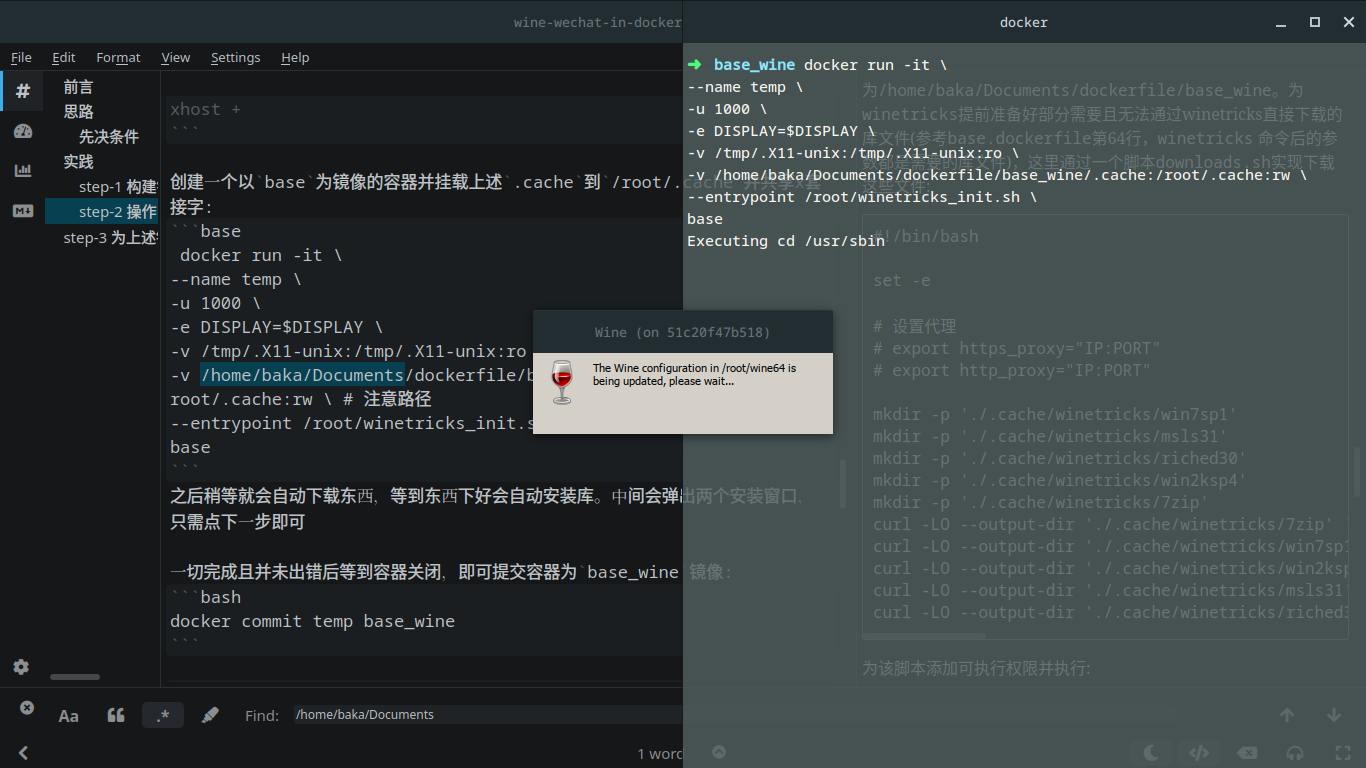Screen dimensions: 1366x768
Task: Expand find-replace with circled chevron button
Action: [718, 752]
